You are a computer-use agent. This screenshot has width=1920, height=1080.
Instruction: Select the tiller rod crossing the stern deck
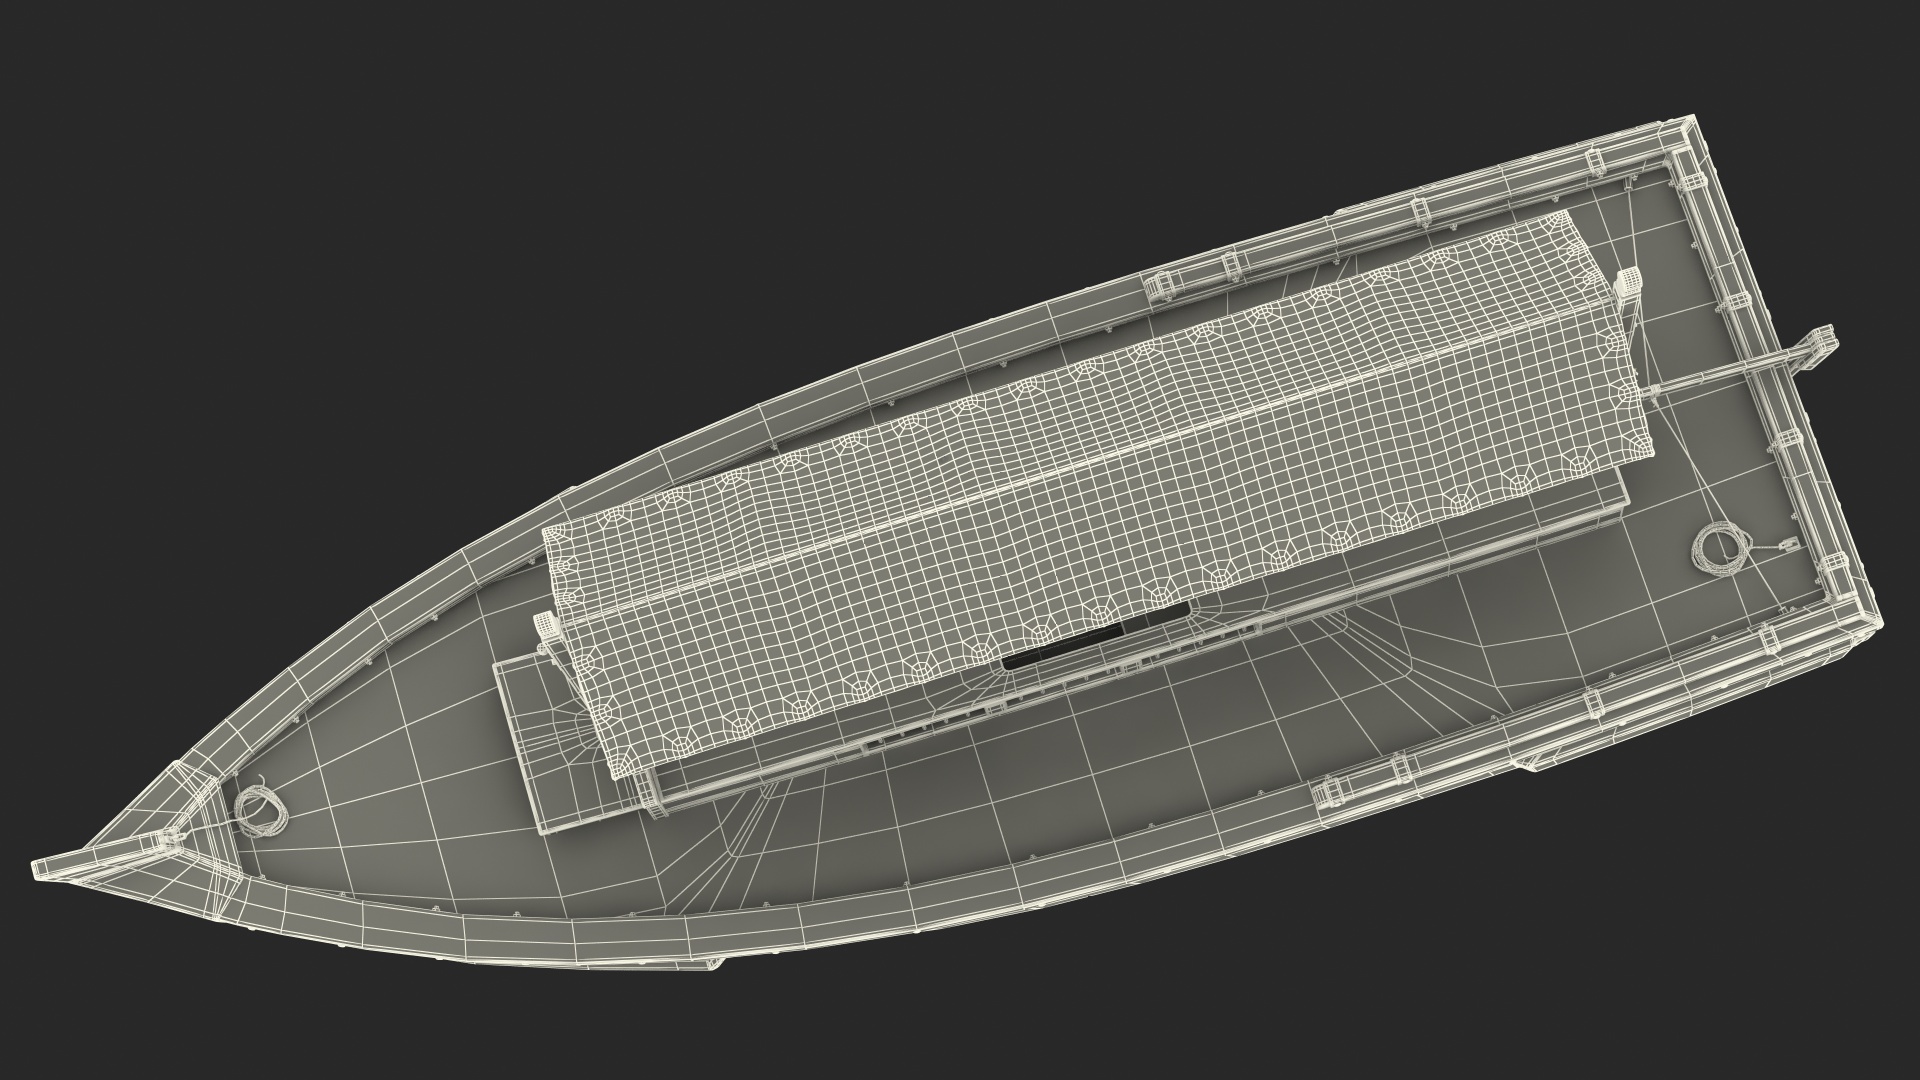pyautogui.click(x=1700, y=377)
